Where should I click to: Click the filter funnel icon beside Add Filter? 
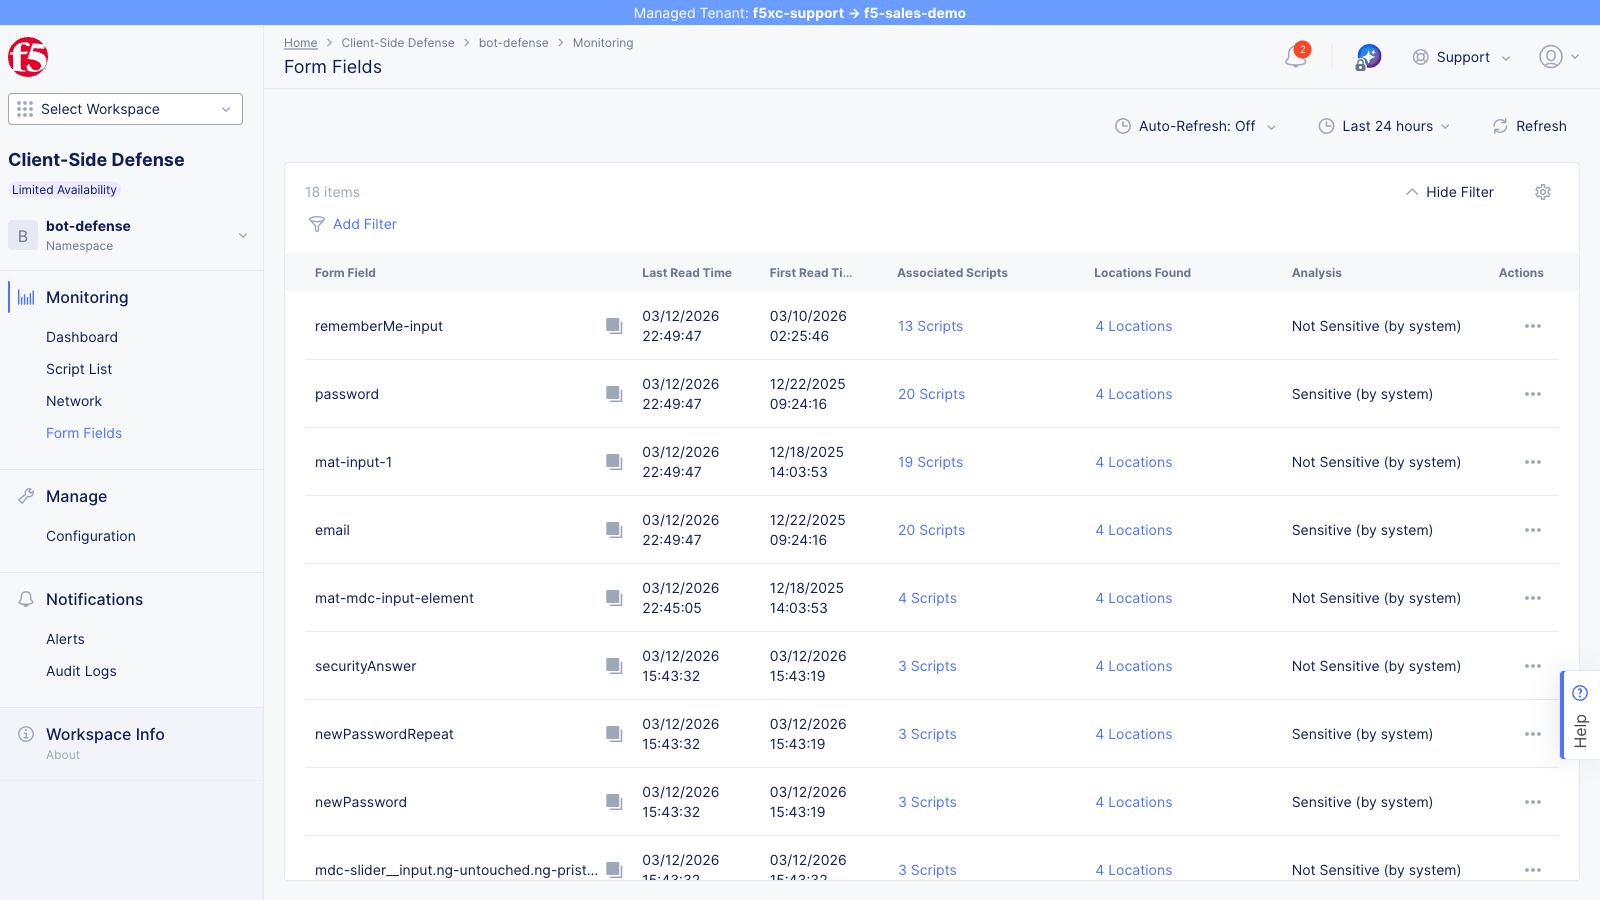(x=317, y=224)
